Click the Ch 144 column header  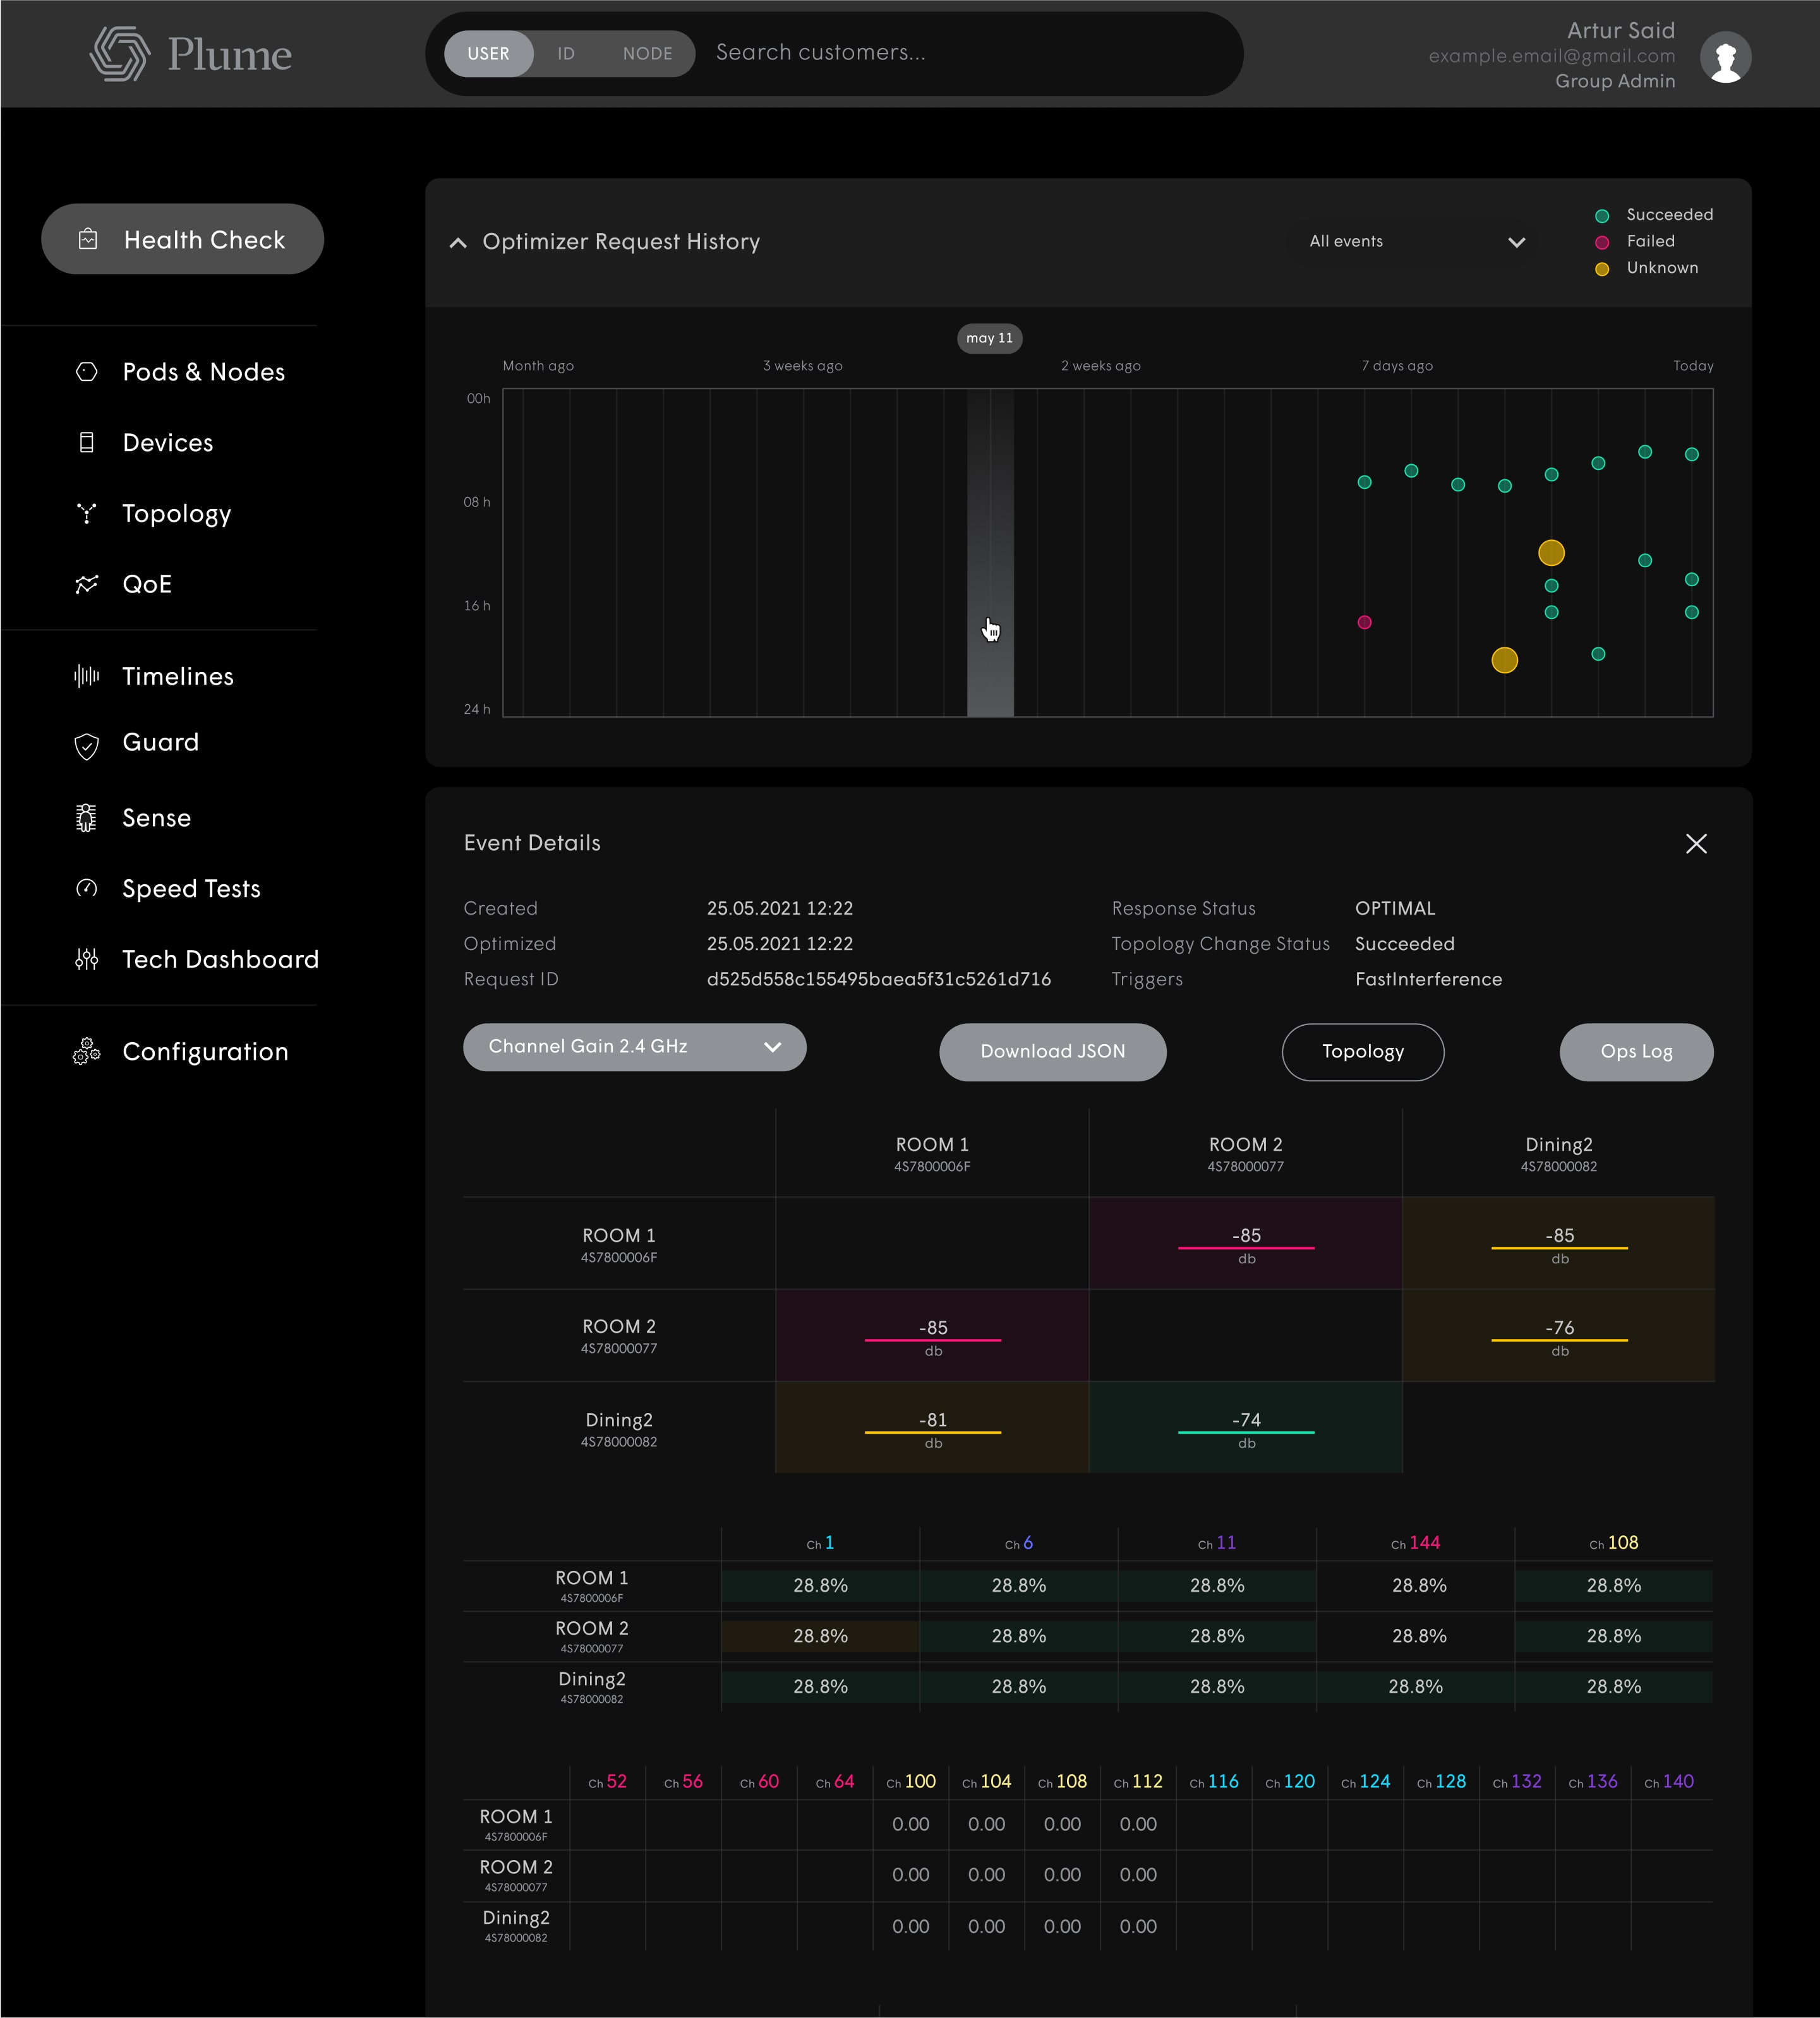[1415, 1543]
